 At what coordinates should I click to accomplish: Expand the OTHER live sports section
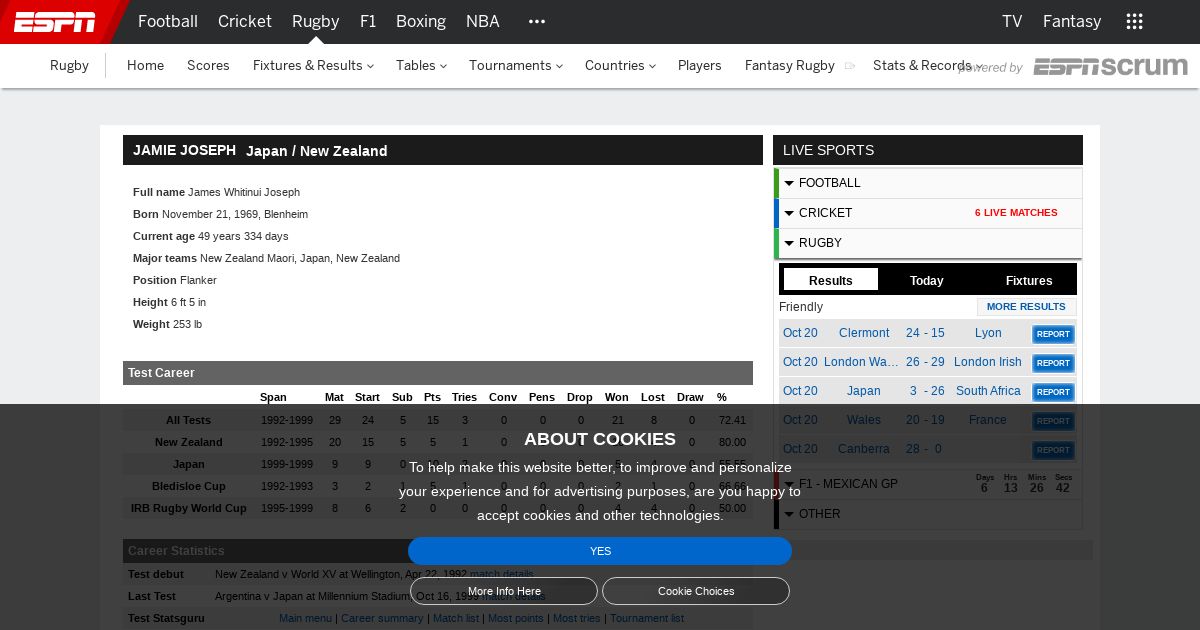tap(929, 514)
